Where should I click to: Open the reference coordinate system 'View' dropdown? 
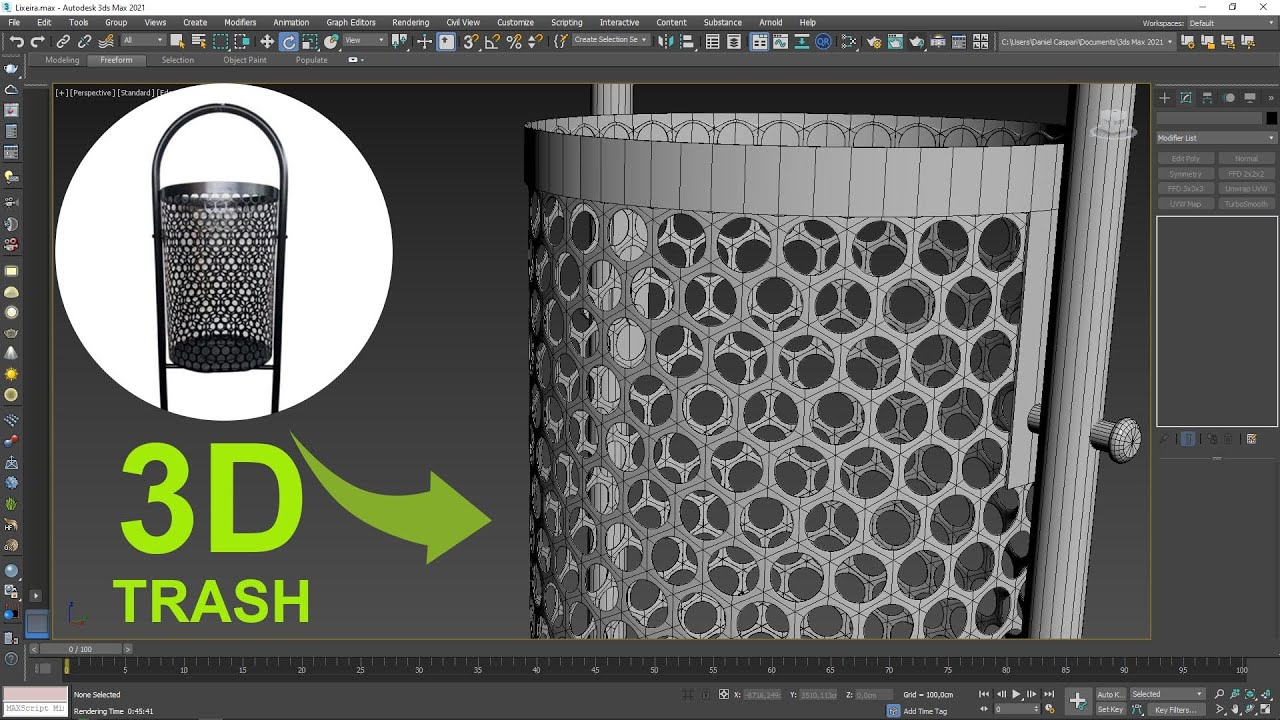(x=366, y=41)
